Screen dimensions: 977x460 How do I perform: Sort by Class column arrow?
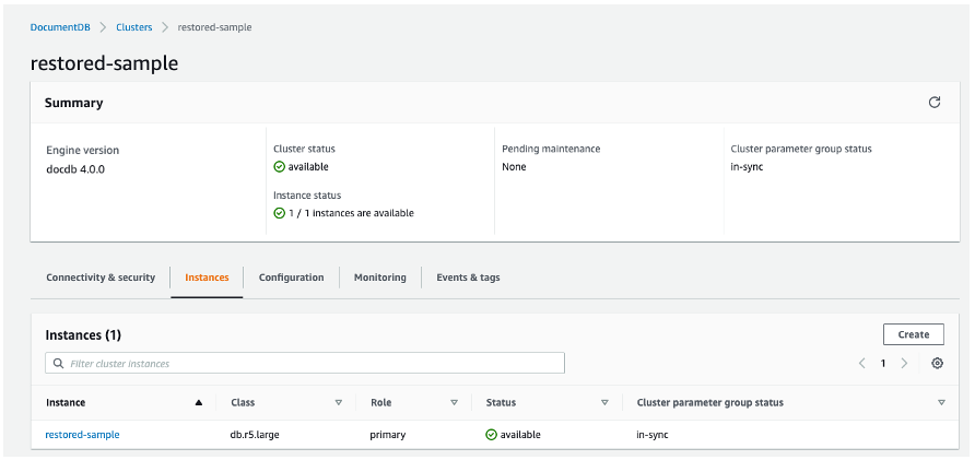tap(338, 403)
